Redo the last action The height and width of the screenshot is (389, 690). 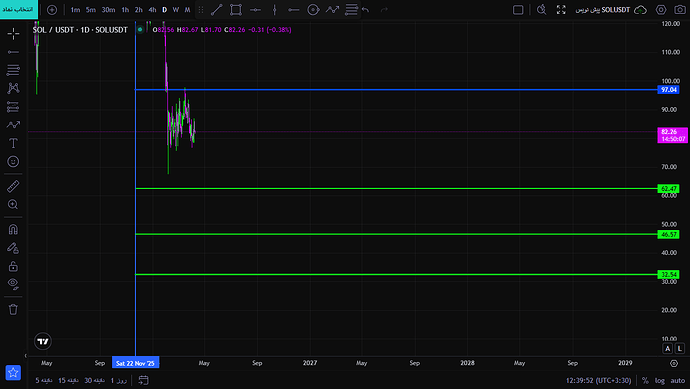point(384,10)
